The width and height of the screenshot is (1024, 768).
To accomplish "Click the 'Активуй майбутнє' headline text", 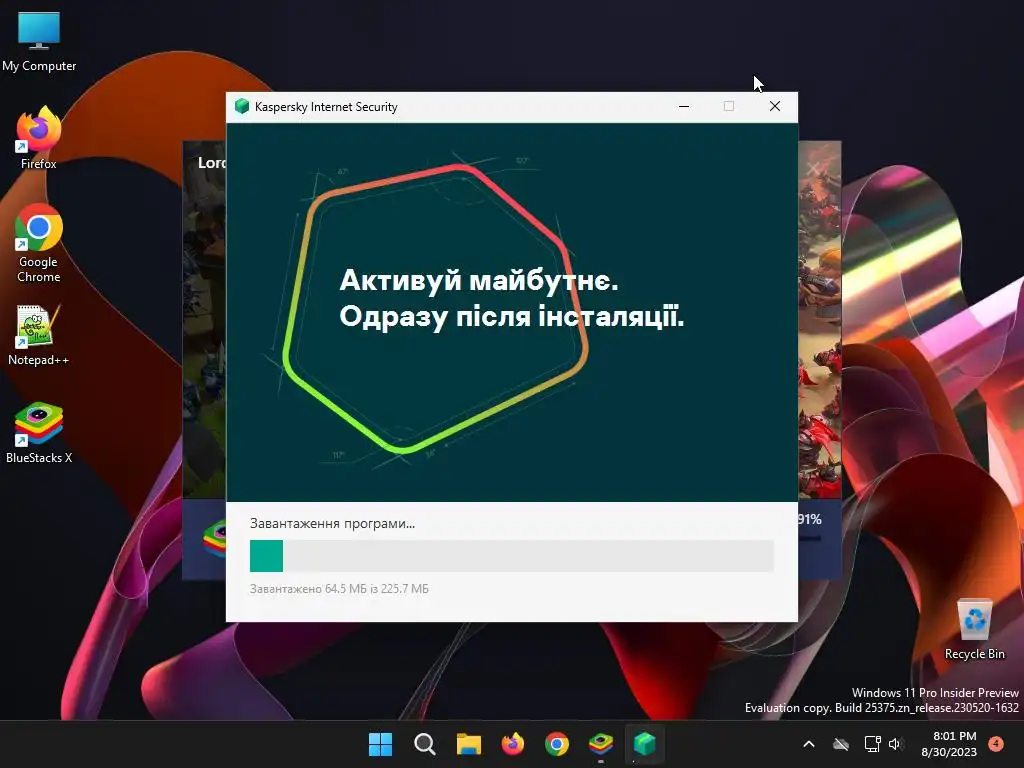I will click(x=479, y=281).
